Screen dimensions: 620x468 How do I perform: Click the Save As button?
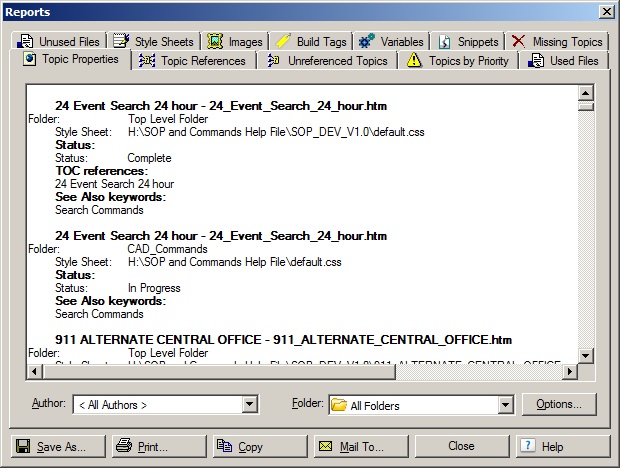point(58,446)
